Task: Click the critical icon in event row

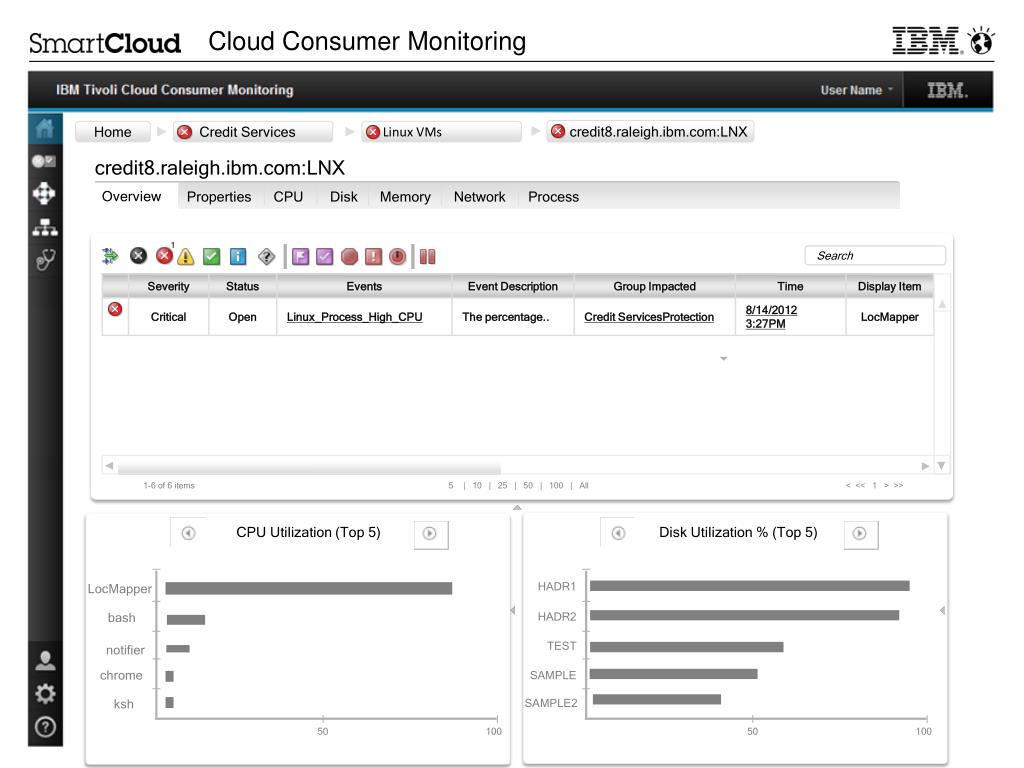Action: (x=115, y=309)
